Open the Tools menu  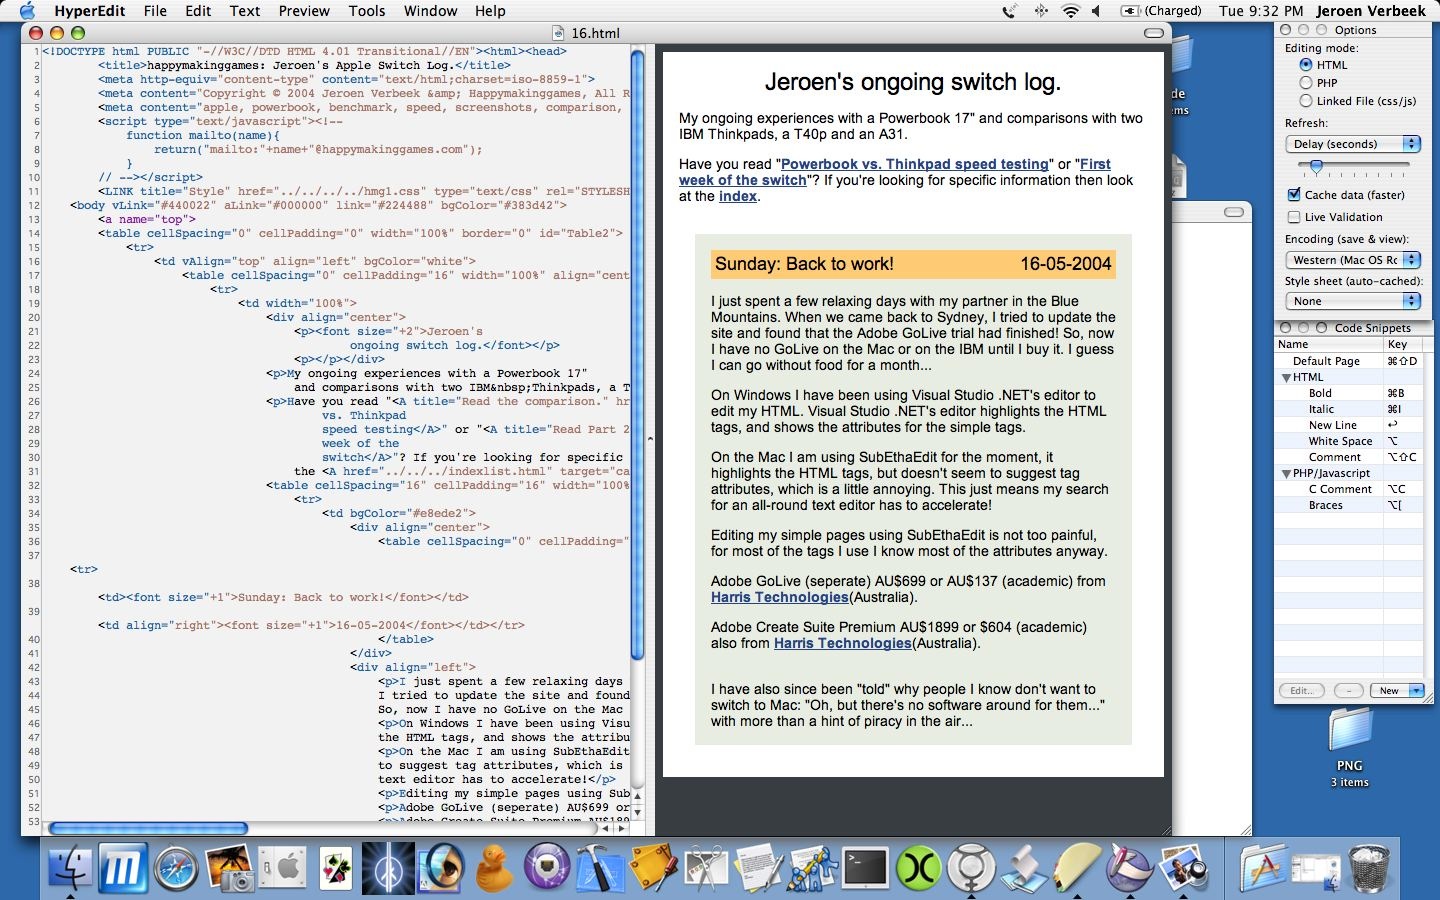(367, 11)
